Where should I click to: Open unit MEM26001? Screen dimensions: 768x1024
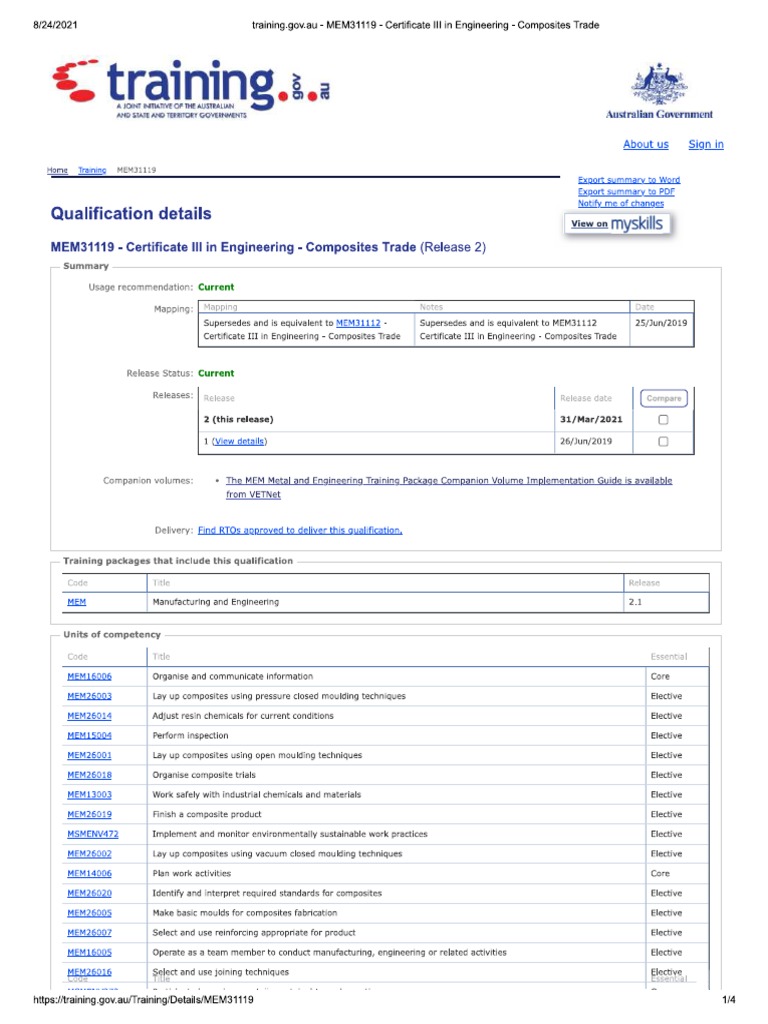tap(89, 755)
